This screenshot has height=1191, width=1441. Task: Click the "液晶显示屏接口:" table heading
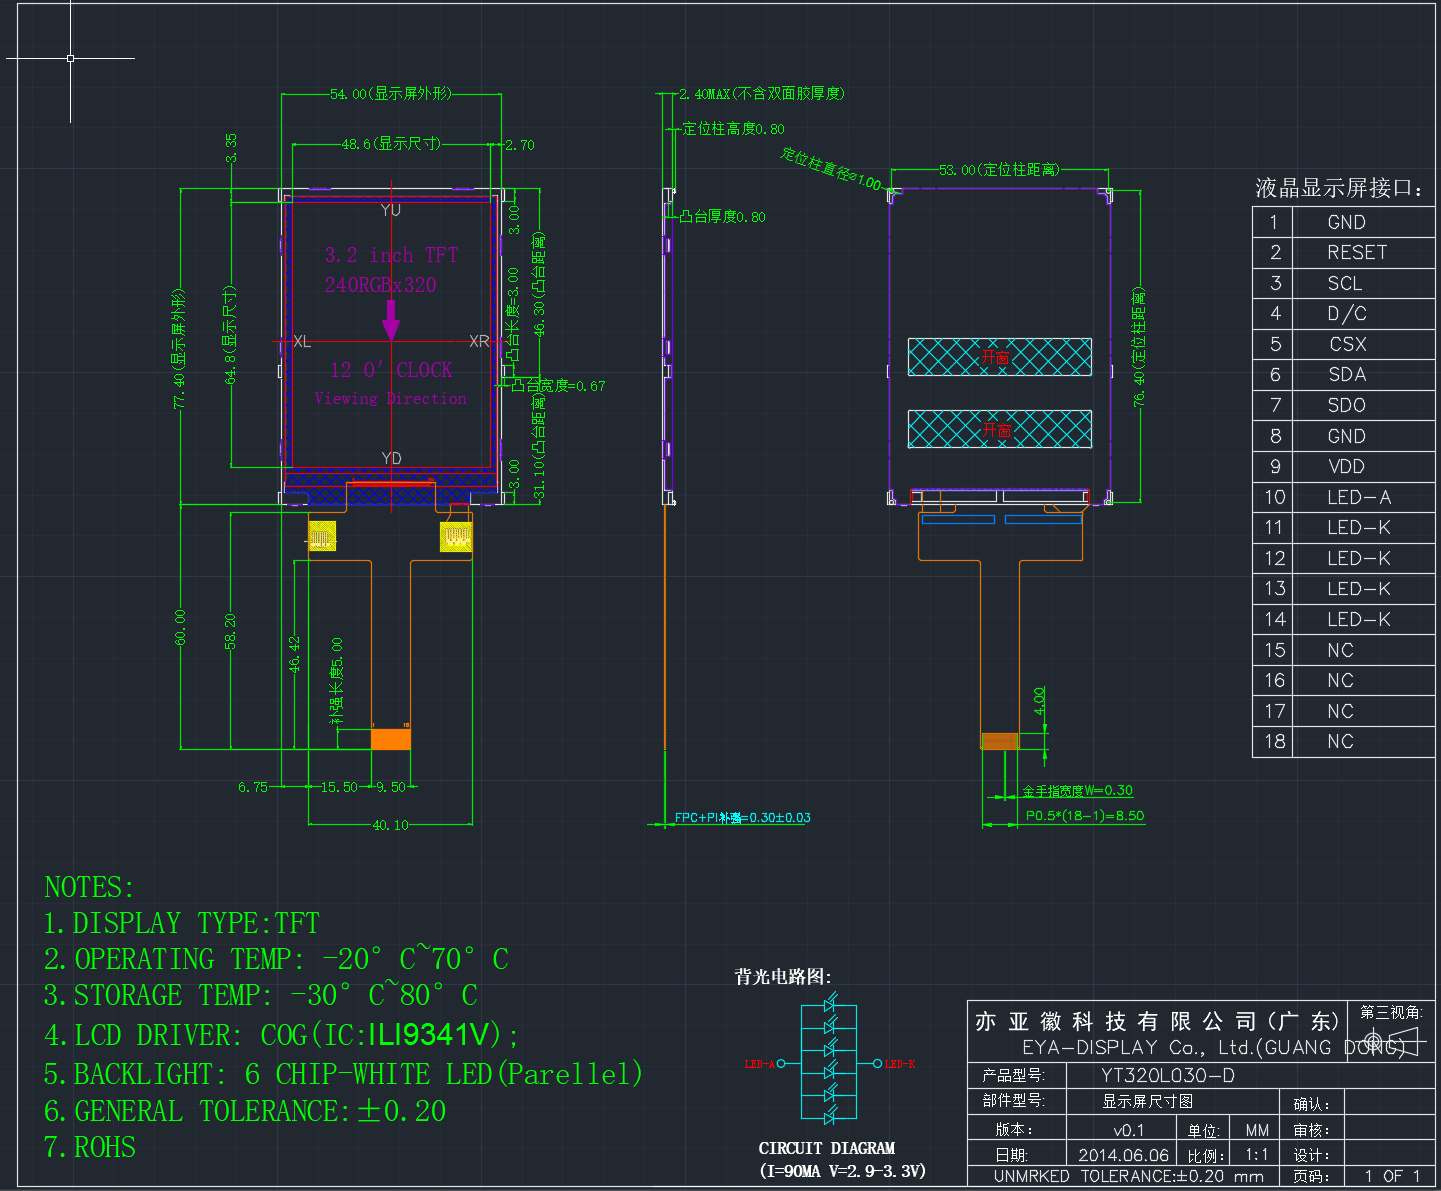1339,188
